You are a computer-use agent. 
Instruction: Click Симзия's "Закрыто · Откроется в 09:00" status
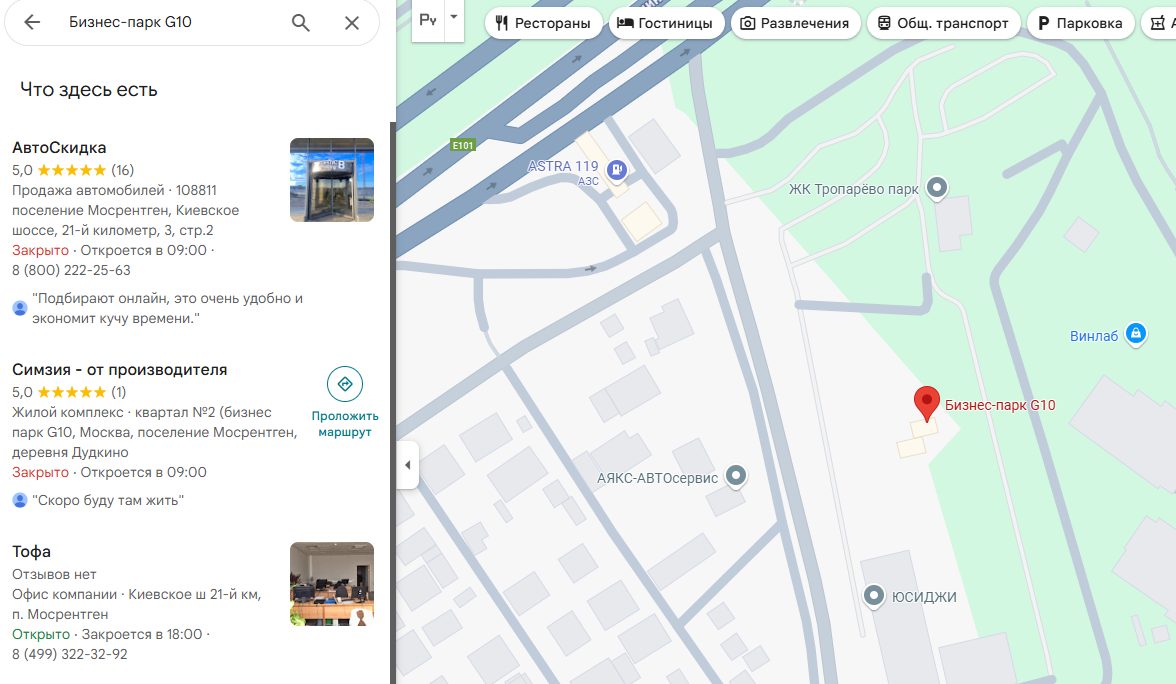[110, 472]
